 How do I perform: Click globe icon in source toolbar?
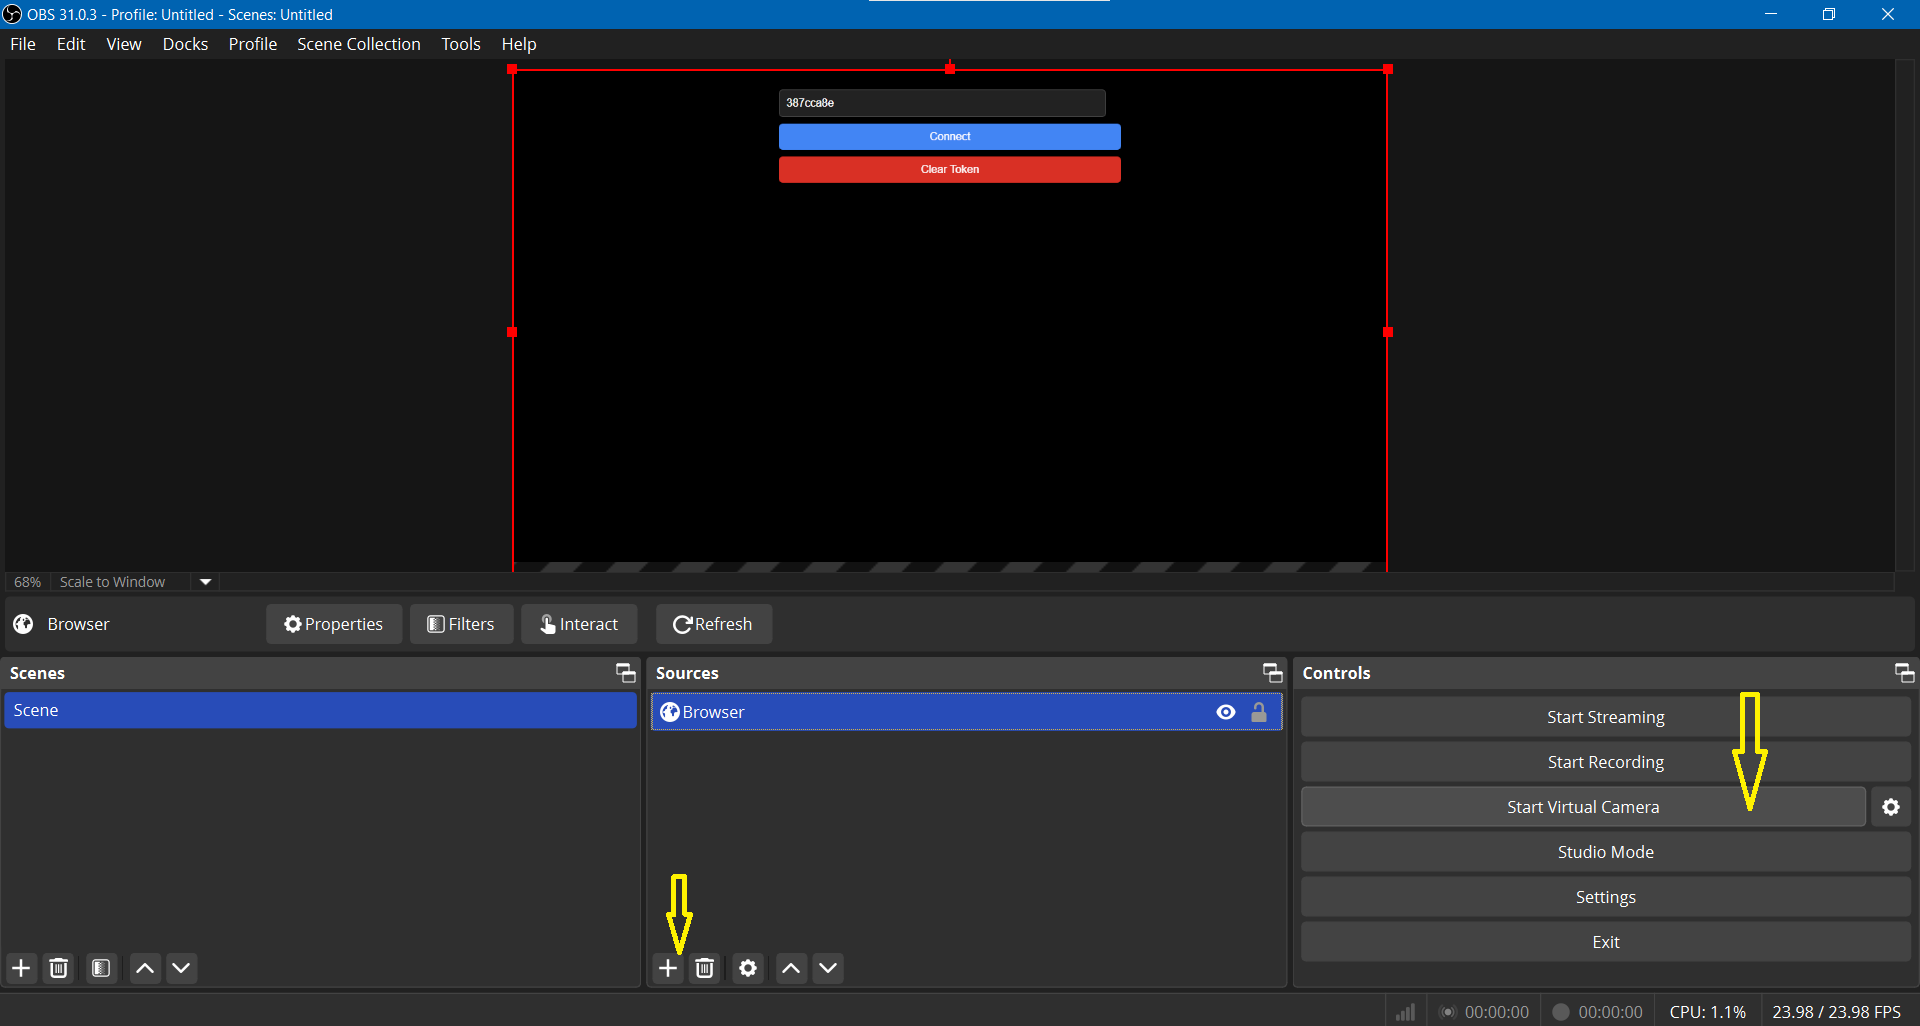pyautogui.click(x=23, y=624)
